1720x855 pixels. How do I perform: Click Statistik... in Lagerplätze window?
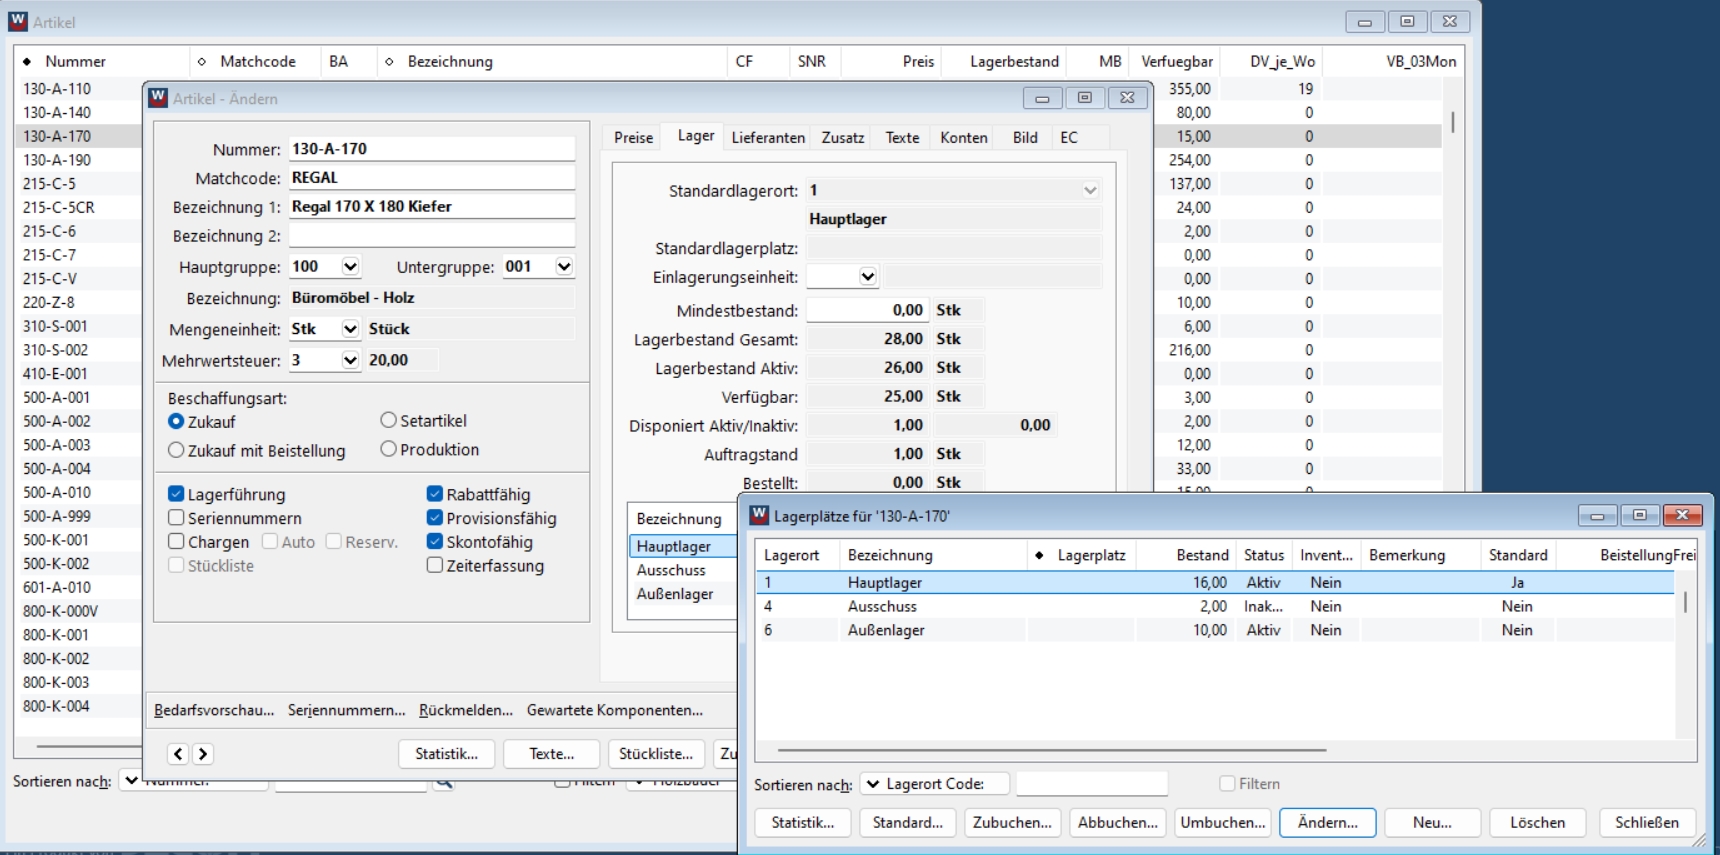[802, 823]
